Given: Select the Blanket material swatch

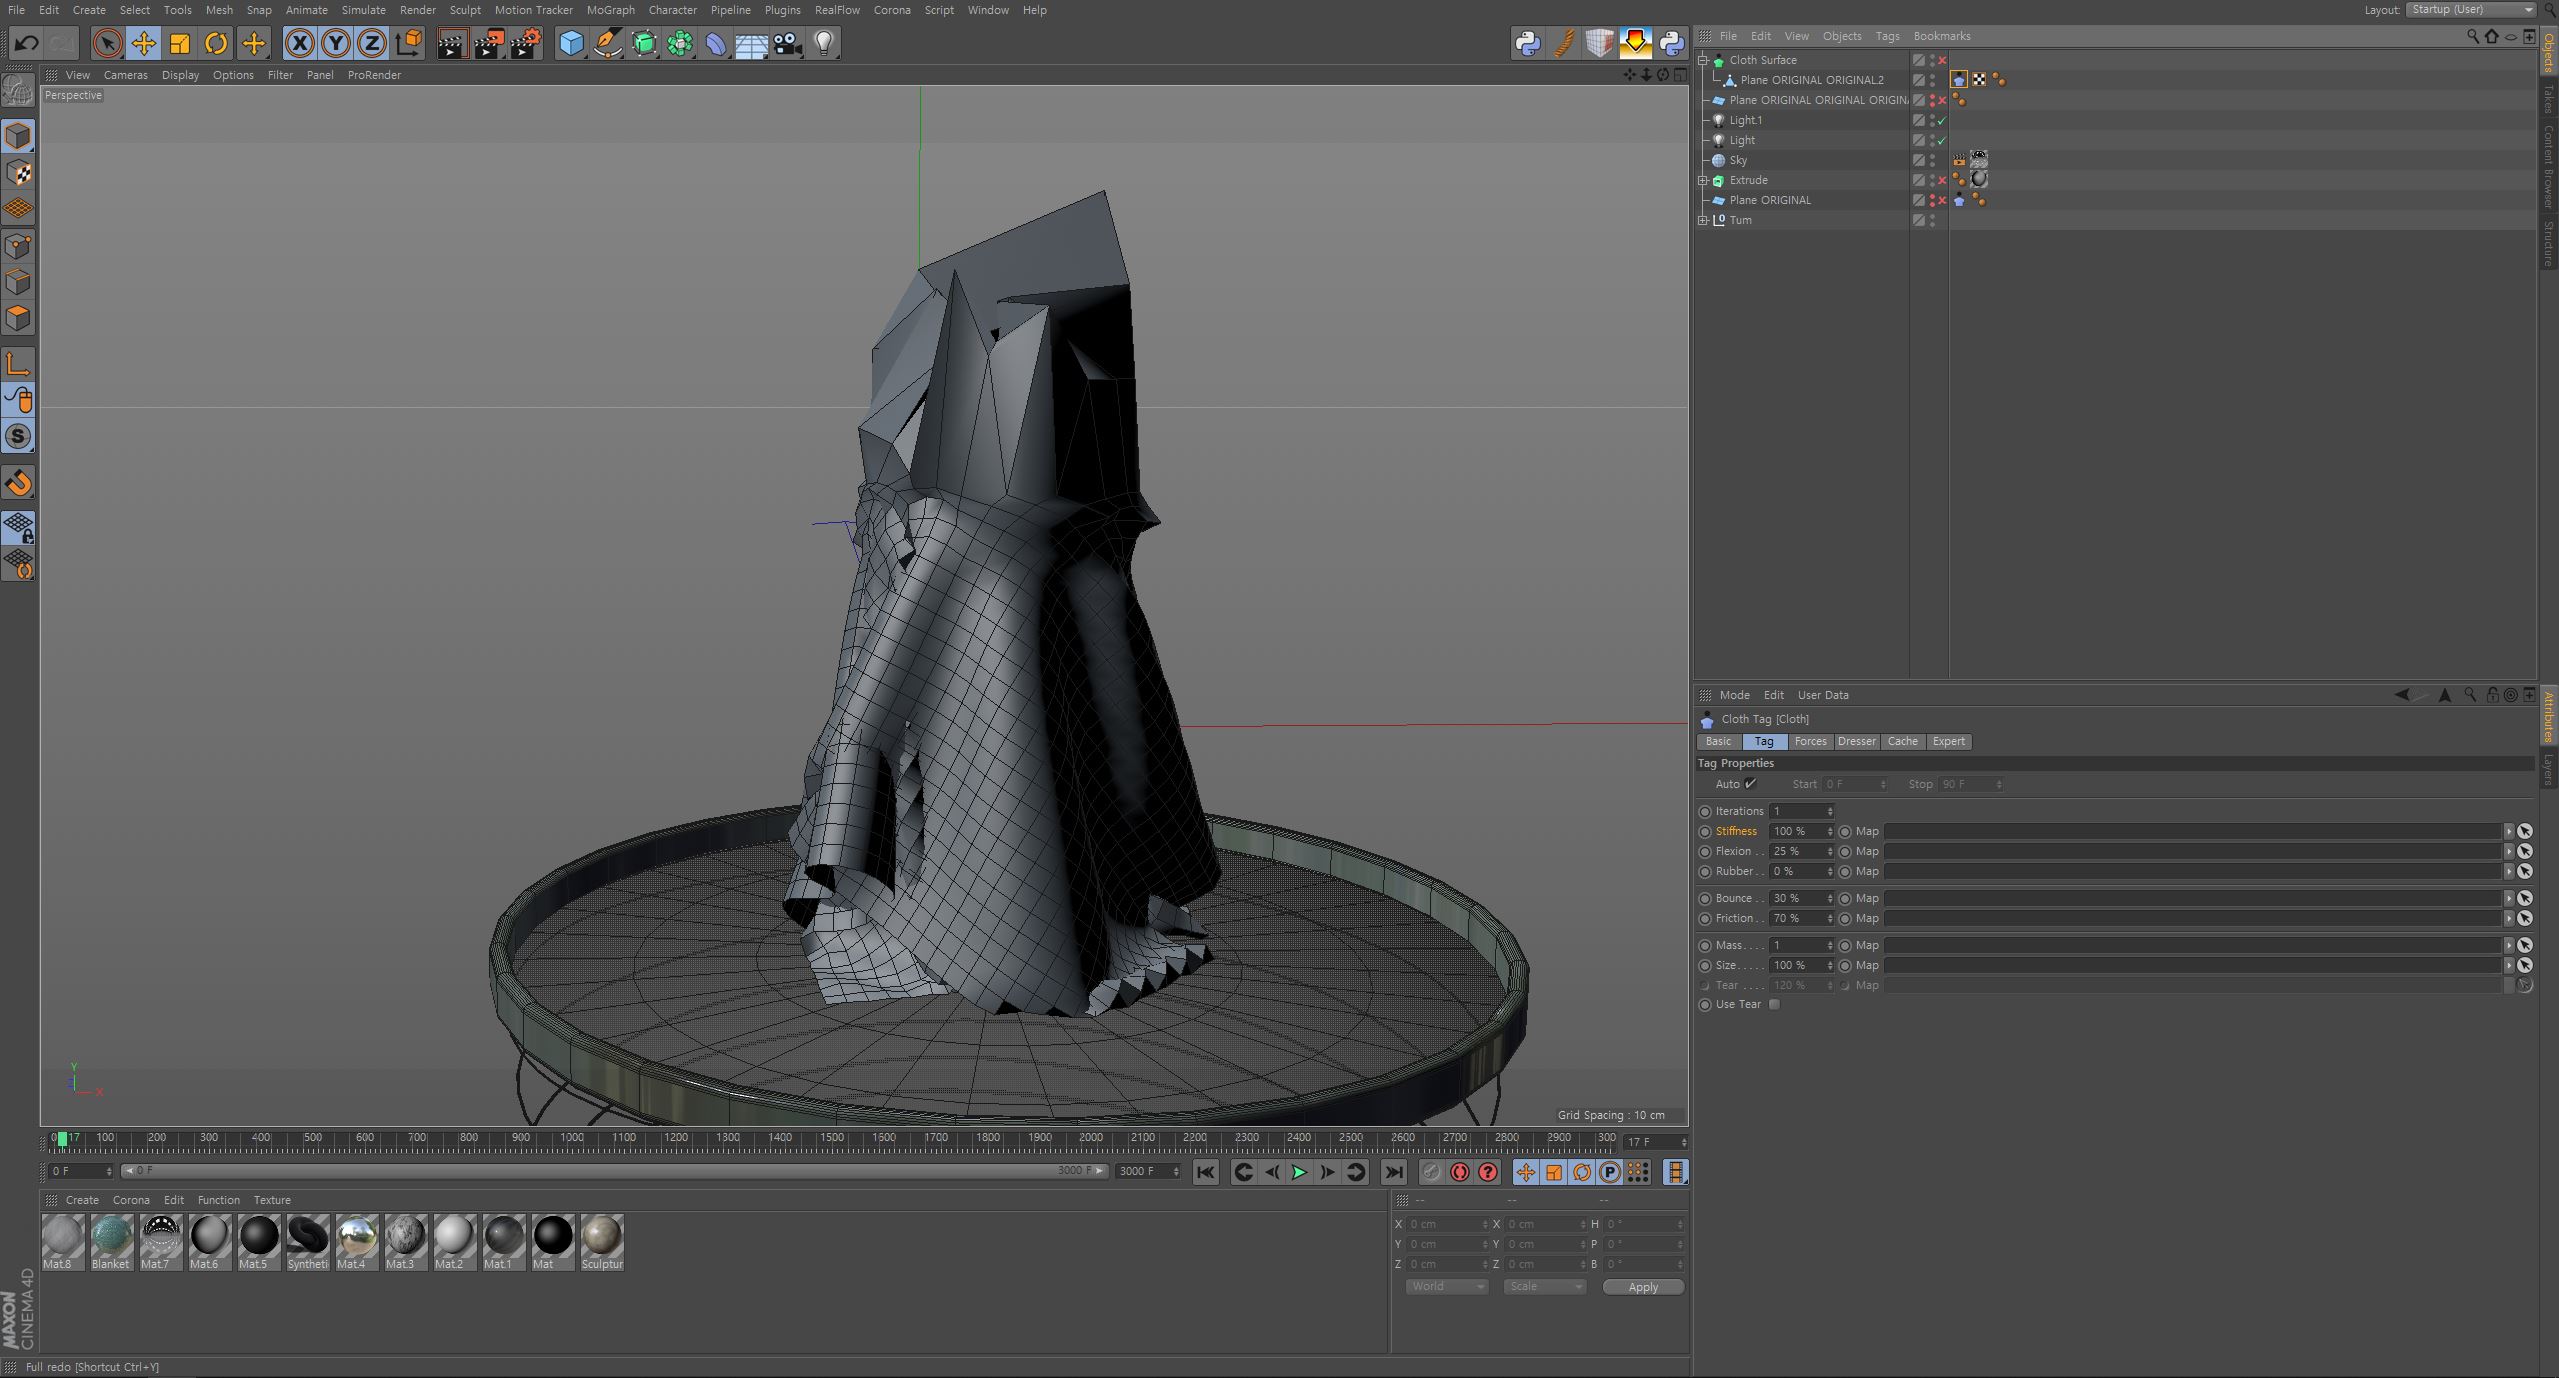Looking at the screenshot, I should [111, 1241].
